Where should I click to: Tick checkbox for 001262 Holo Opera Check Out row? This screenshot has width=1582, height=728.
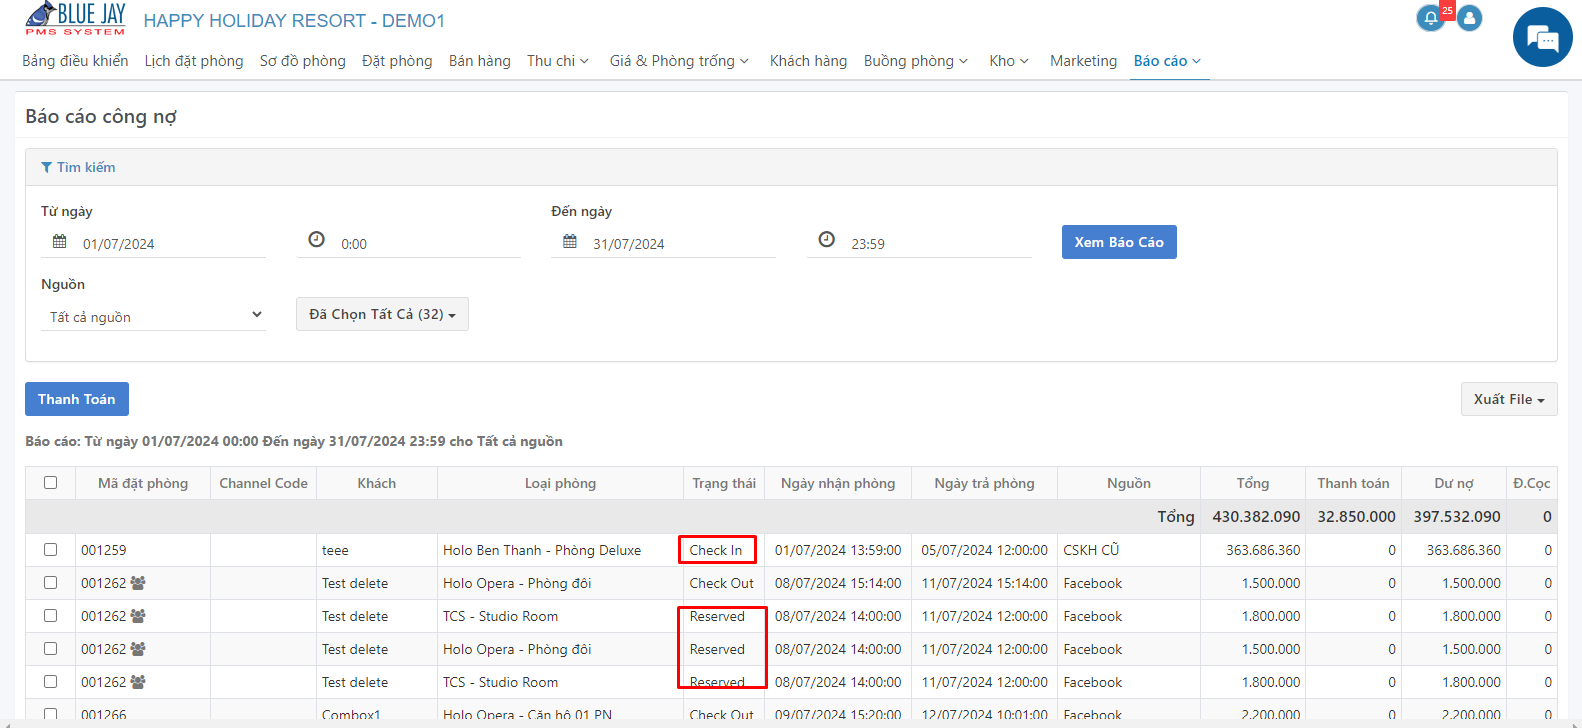click(x=50, y=583)
